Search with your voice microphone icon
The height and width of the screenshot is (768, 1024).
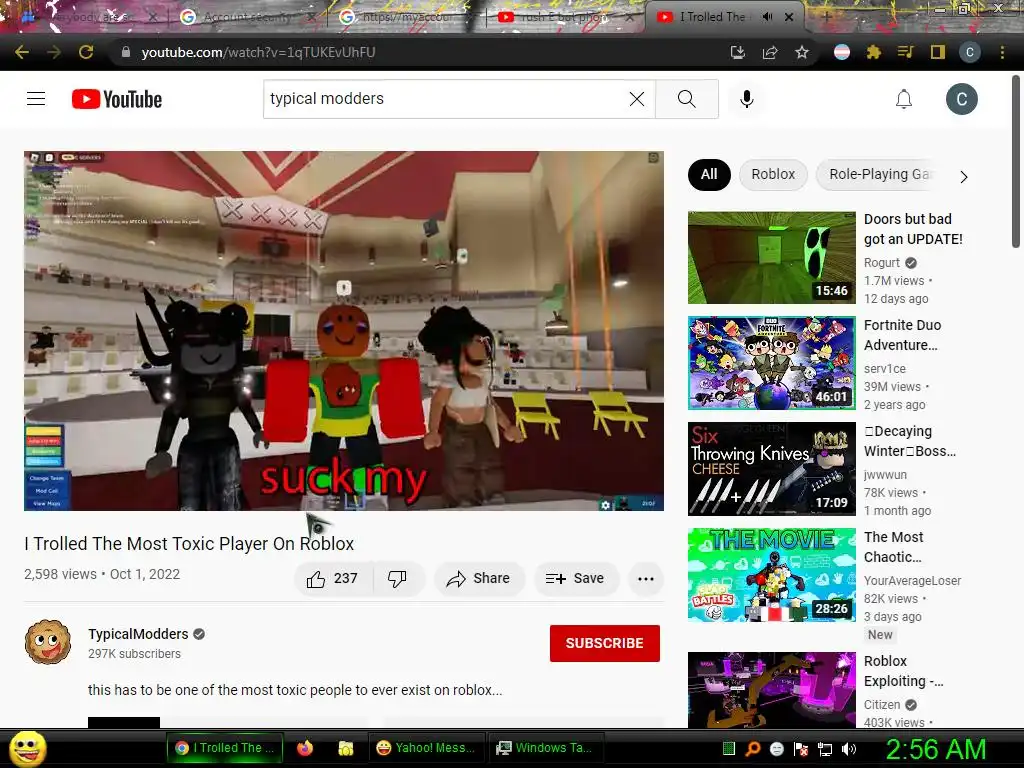(x=746, y=99)
